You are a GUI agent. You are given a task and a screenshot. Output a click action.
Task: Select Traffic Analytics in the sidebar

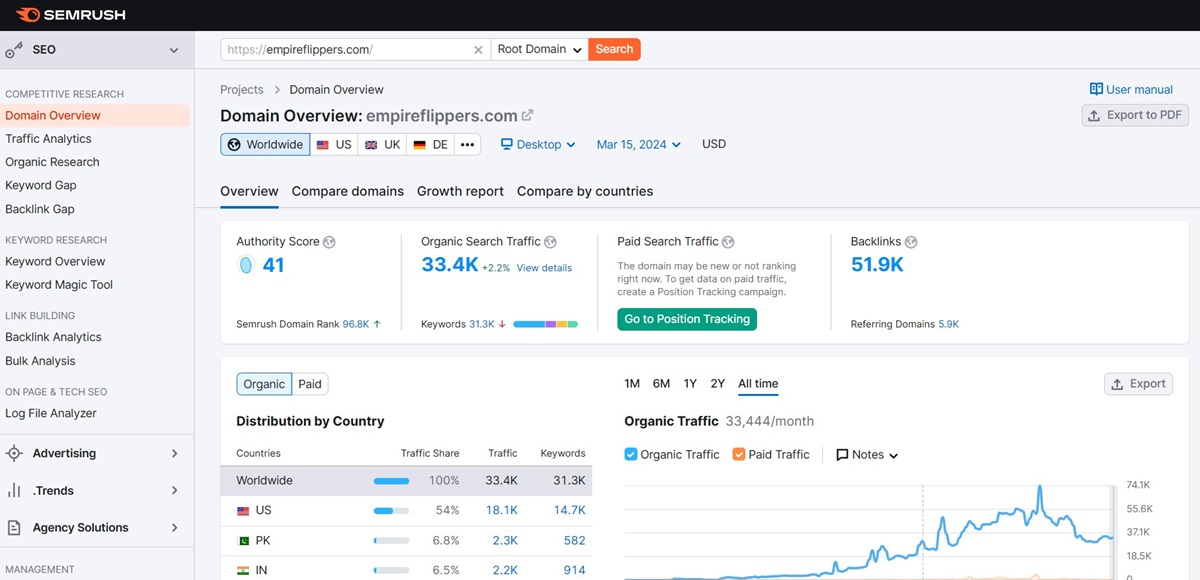click(x=48, y=139)
